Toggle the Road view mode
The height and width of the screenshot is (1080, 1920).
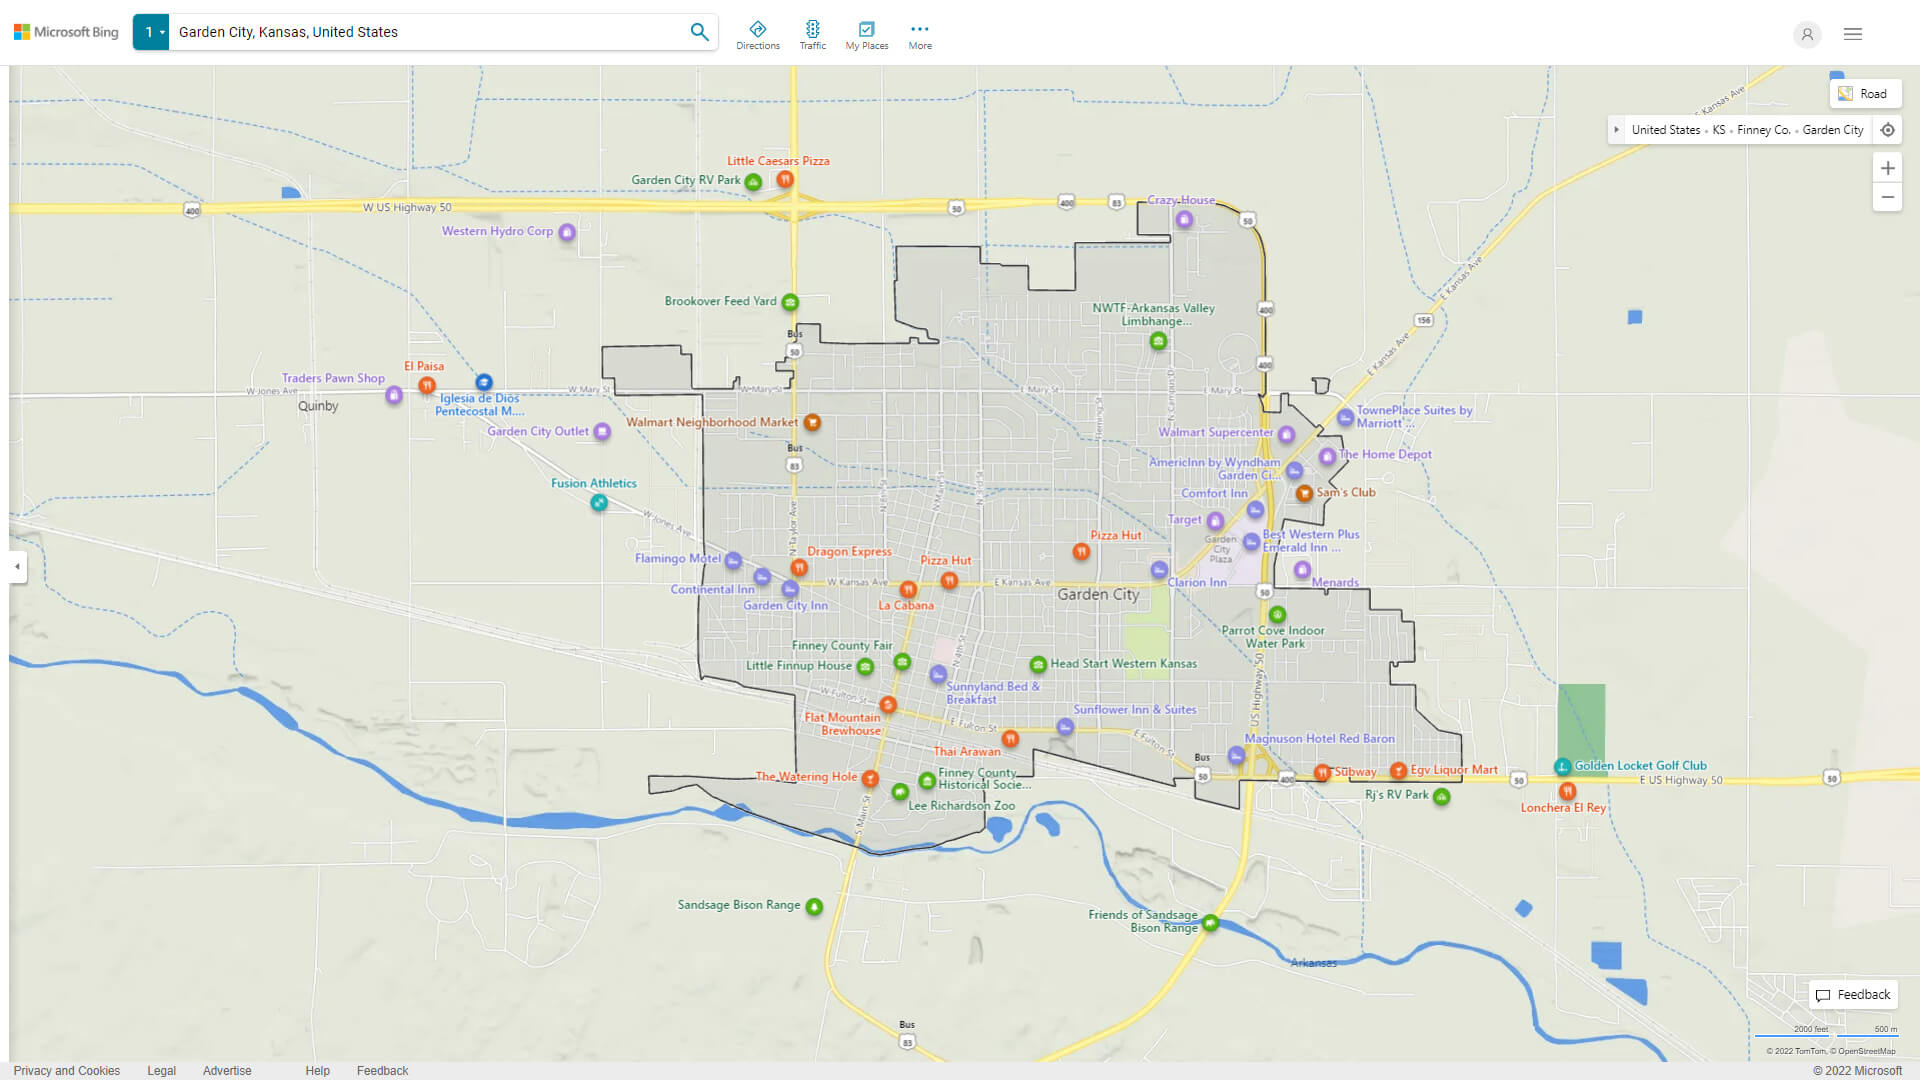pos(1865,94)
